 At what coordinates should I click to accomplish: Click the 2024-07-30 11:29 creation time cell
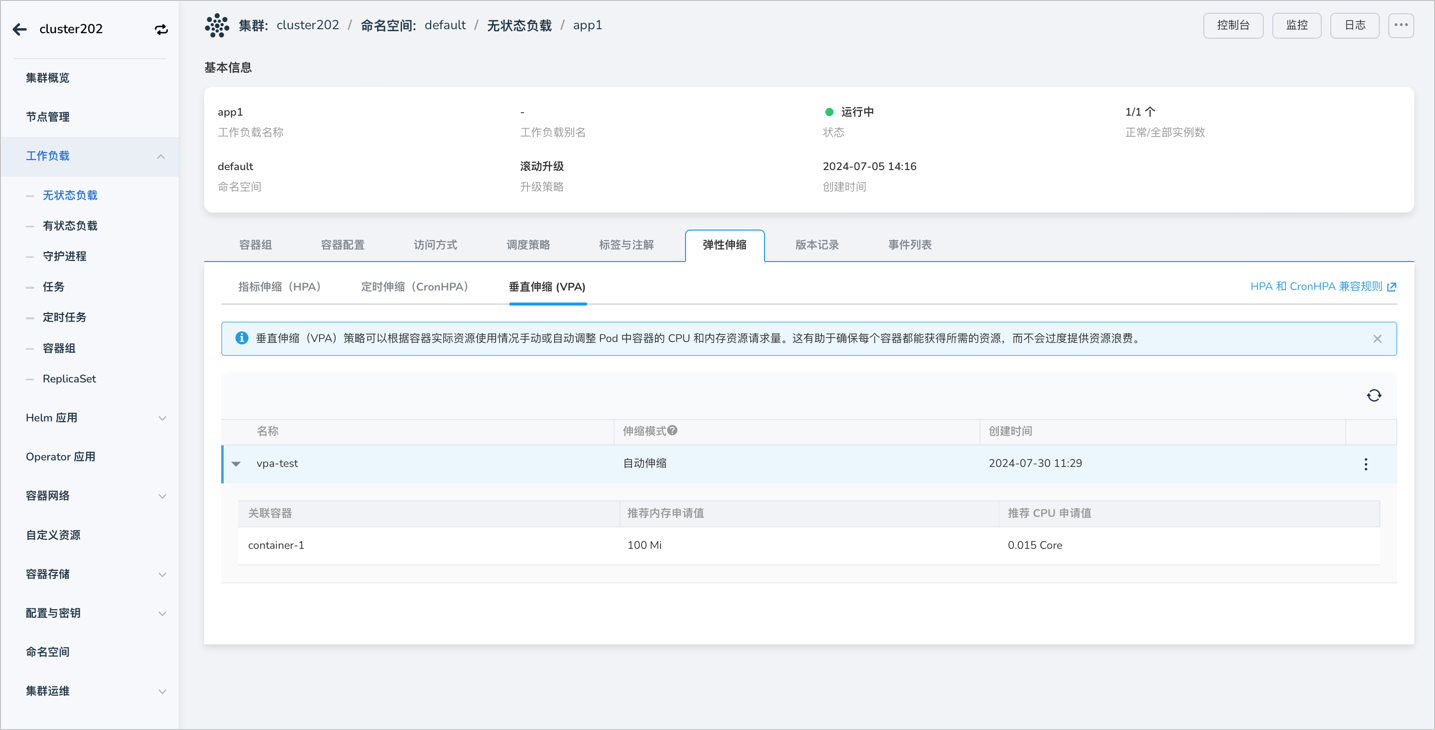coord(1035,464)
